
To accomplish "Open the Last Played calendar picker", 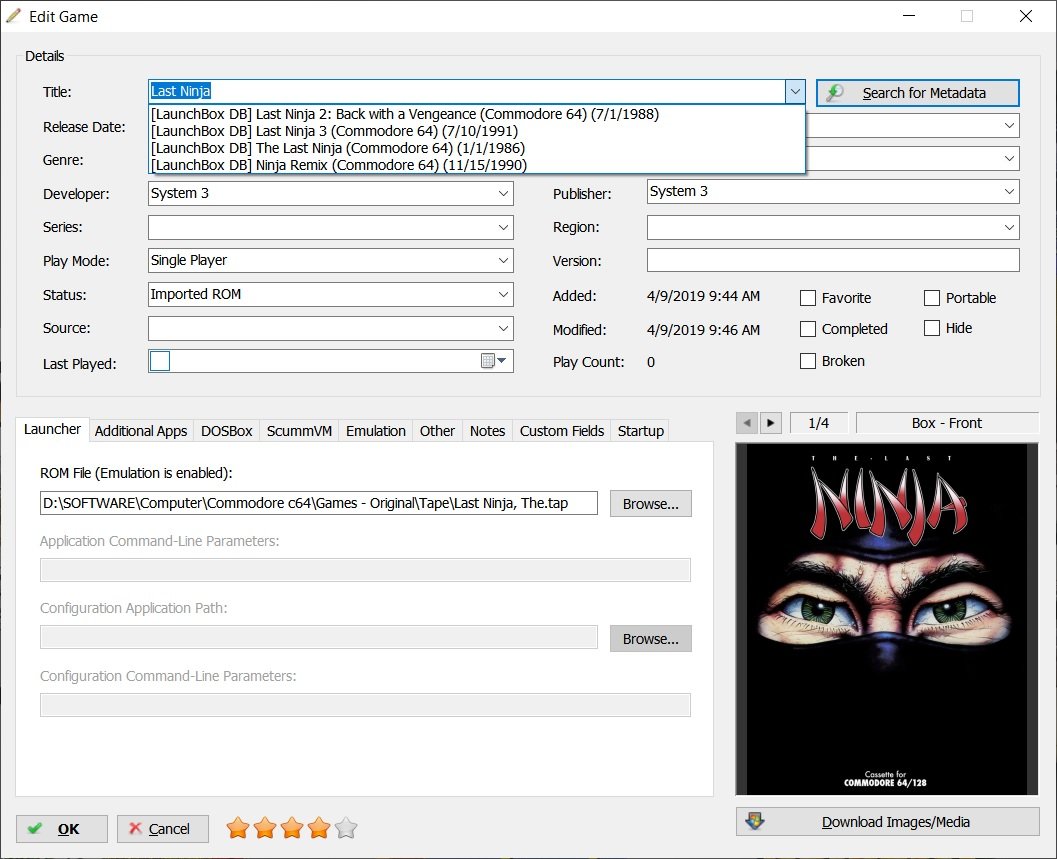I will pos(494,361).
